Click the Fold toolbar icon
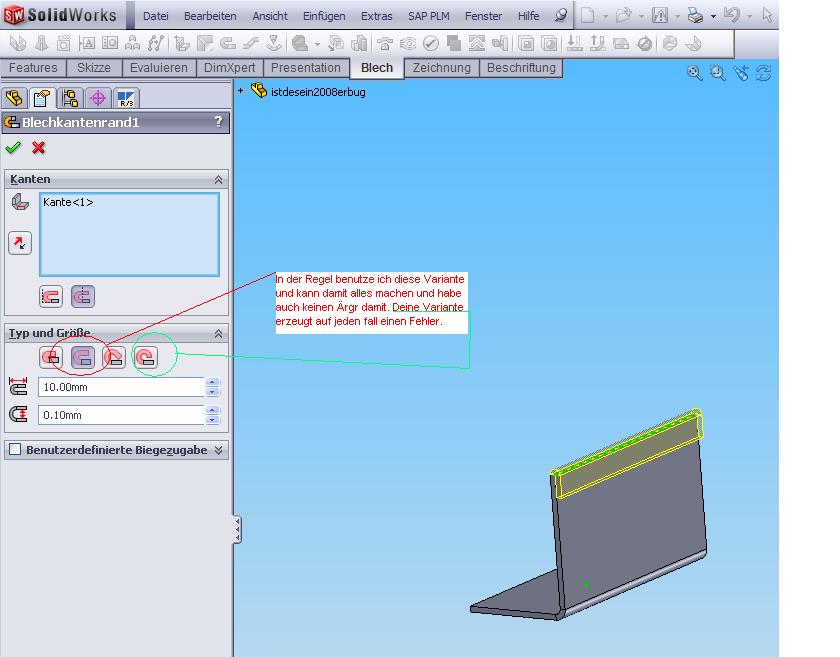The width and height of the screenshot is (840, 657). point(597,43)
